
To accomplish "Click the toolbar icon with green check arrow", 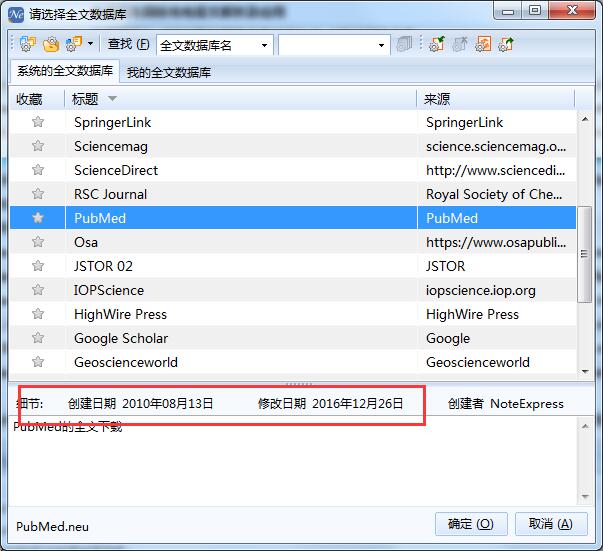I will pos(437,44).
